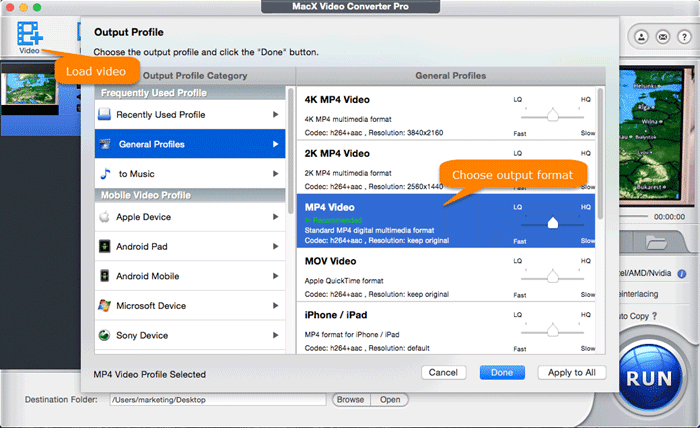Expand to Music arrow

point(275,174)
